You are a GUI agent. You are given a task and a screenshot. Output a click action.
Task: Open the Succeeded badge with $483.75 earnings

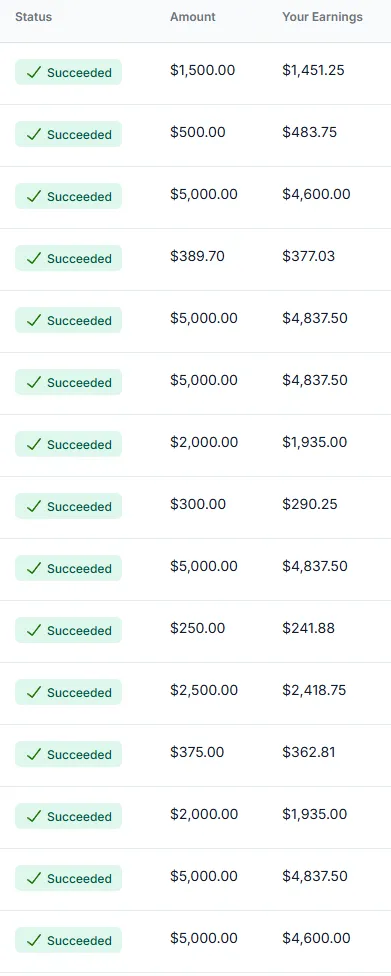click(68, 134)
